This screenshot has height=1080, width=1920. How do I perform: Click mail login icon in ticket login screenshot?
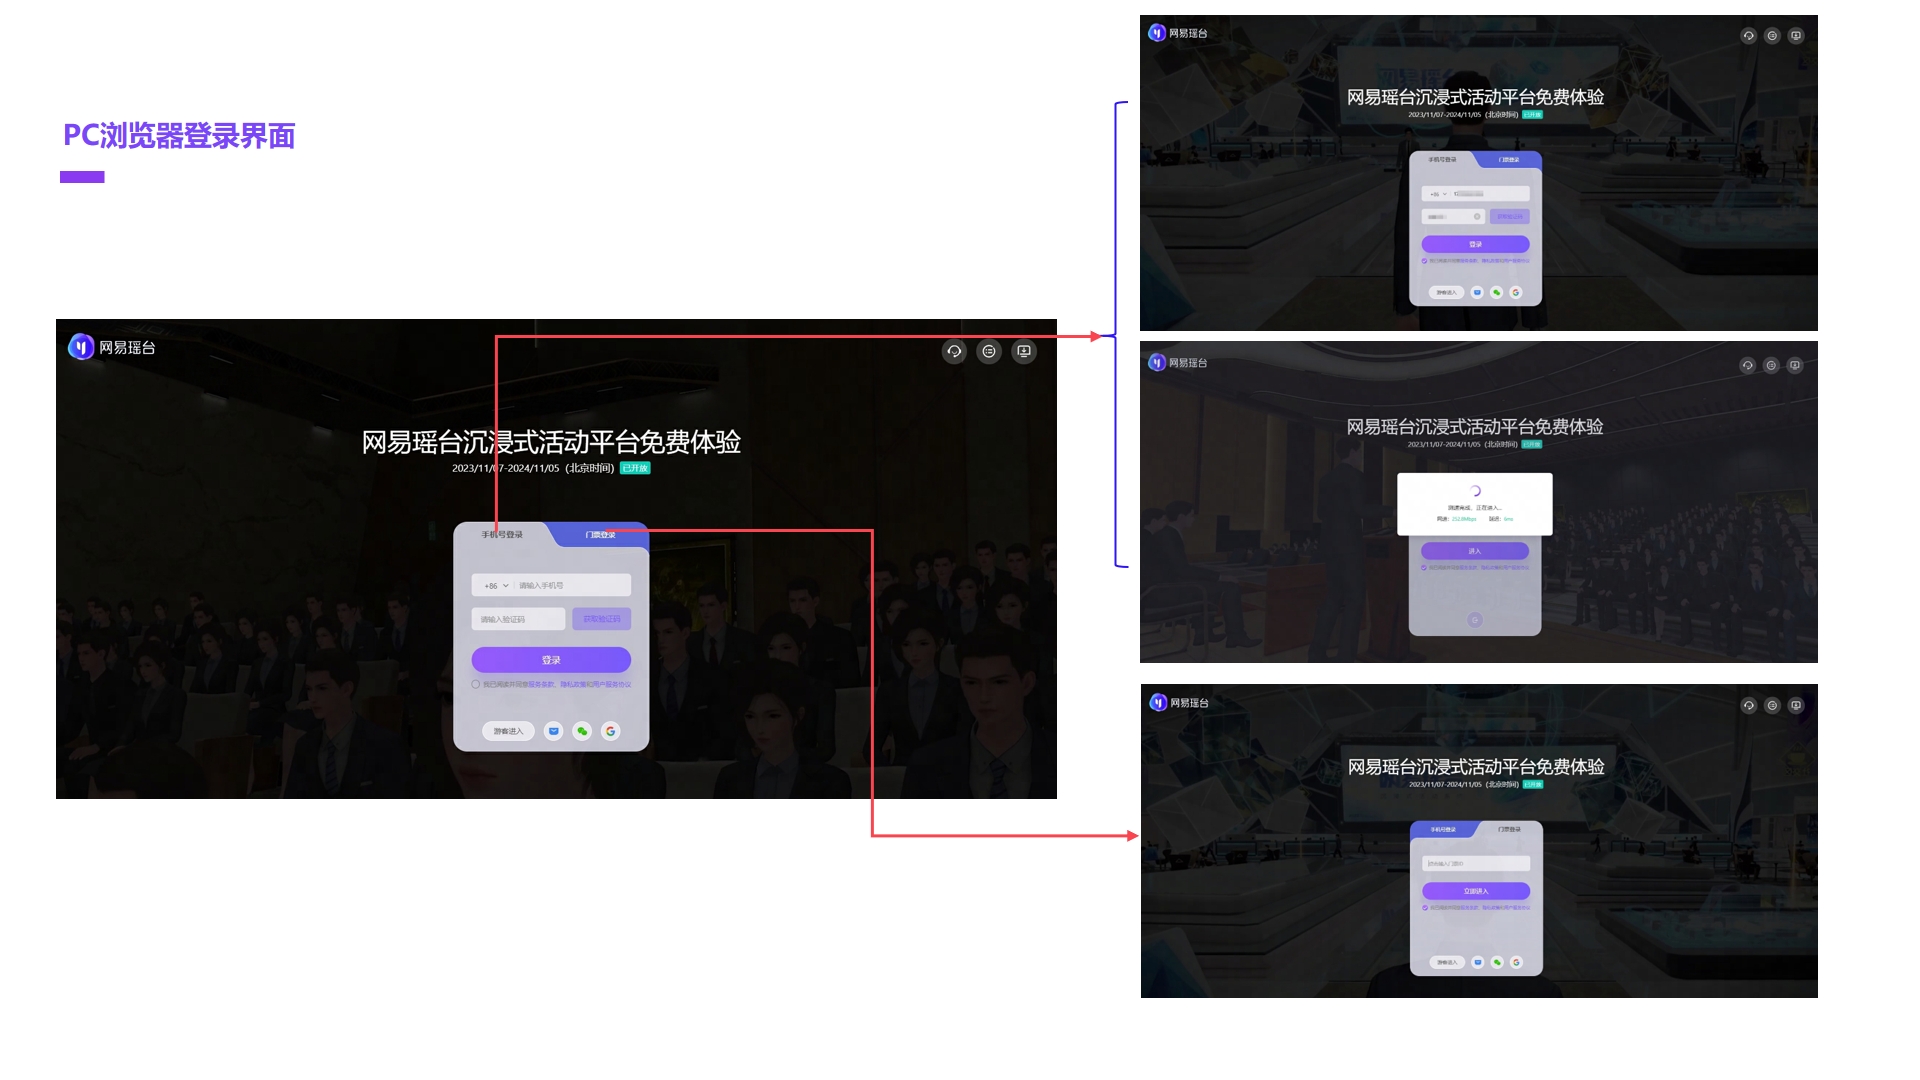pyautogui.click(x=1477, y=962)
